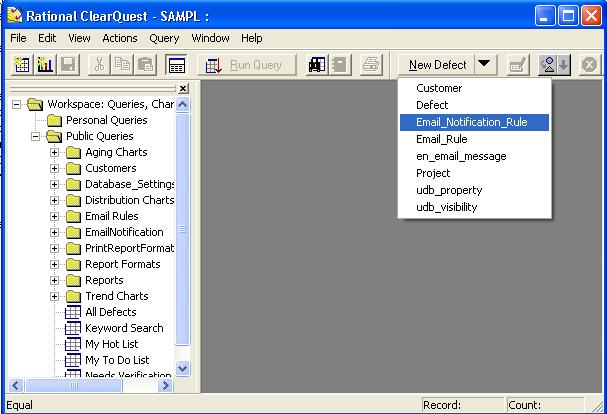Click the Paste clipboard icon
The height and width of the screenshot is (414, 607).
[x=146, y=65]
